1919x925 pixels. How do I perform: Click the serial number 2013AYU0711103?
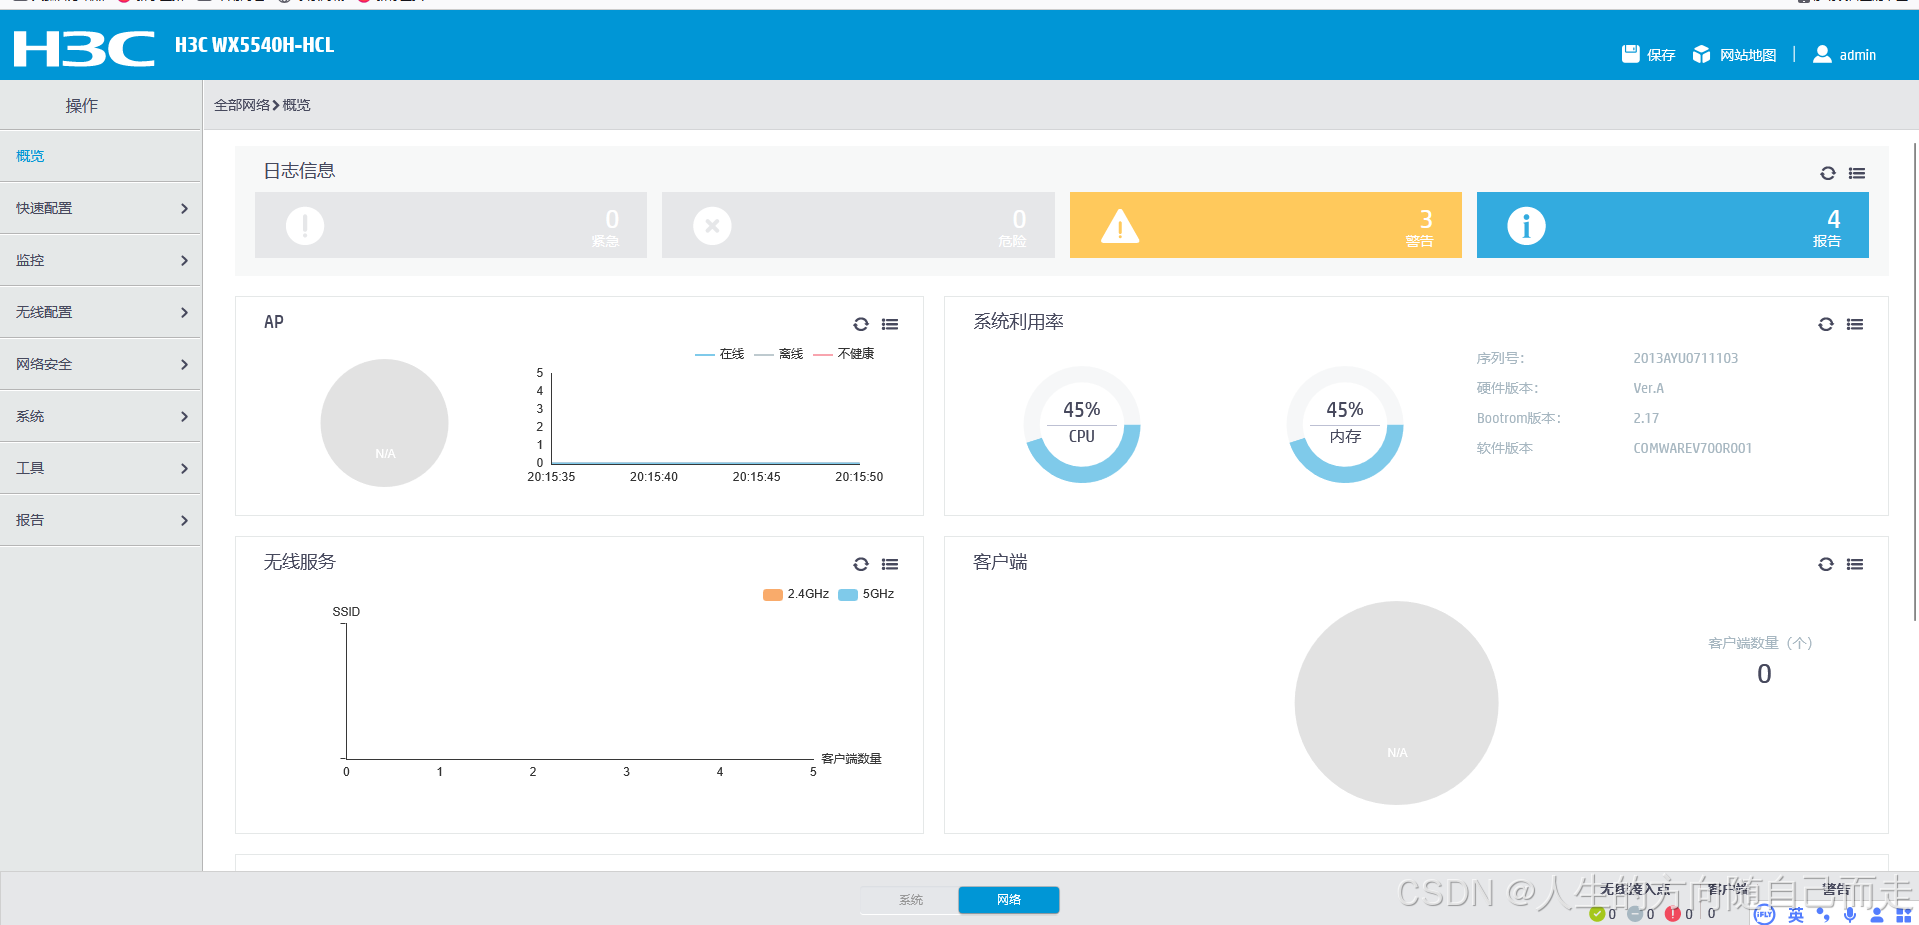(1686, 358)
